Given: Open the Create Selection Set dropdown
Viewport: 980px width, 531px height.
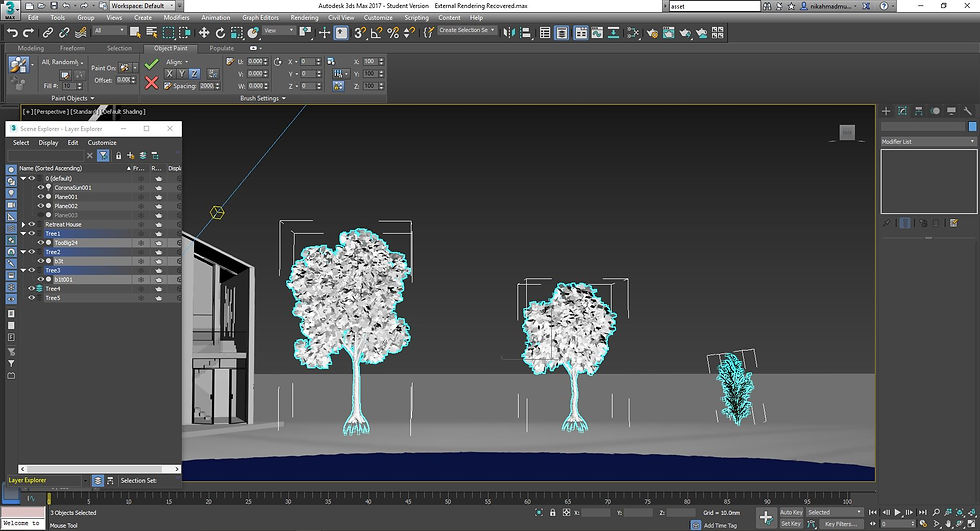Looking at the screenshot, I should click(466, 30).
